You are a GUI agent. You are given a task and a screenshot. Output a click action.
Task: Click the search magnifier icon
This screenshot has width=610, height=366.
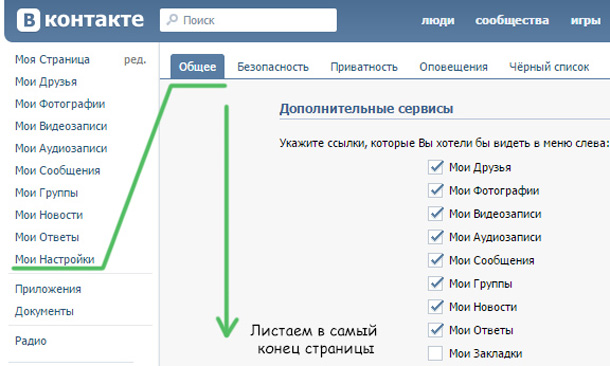172,19
